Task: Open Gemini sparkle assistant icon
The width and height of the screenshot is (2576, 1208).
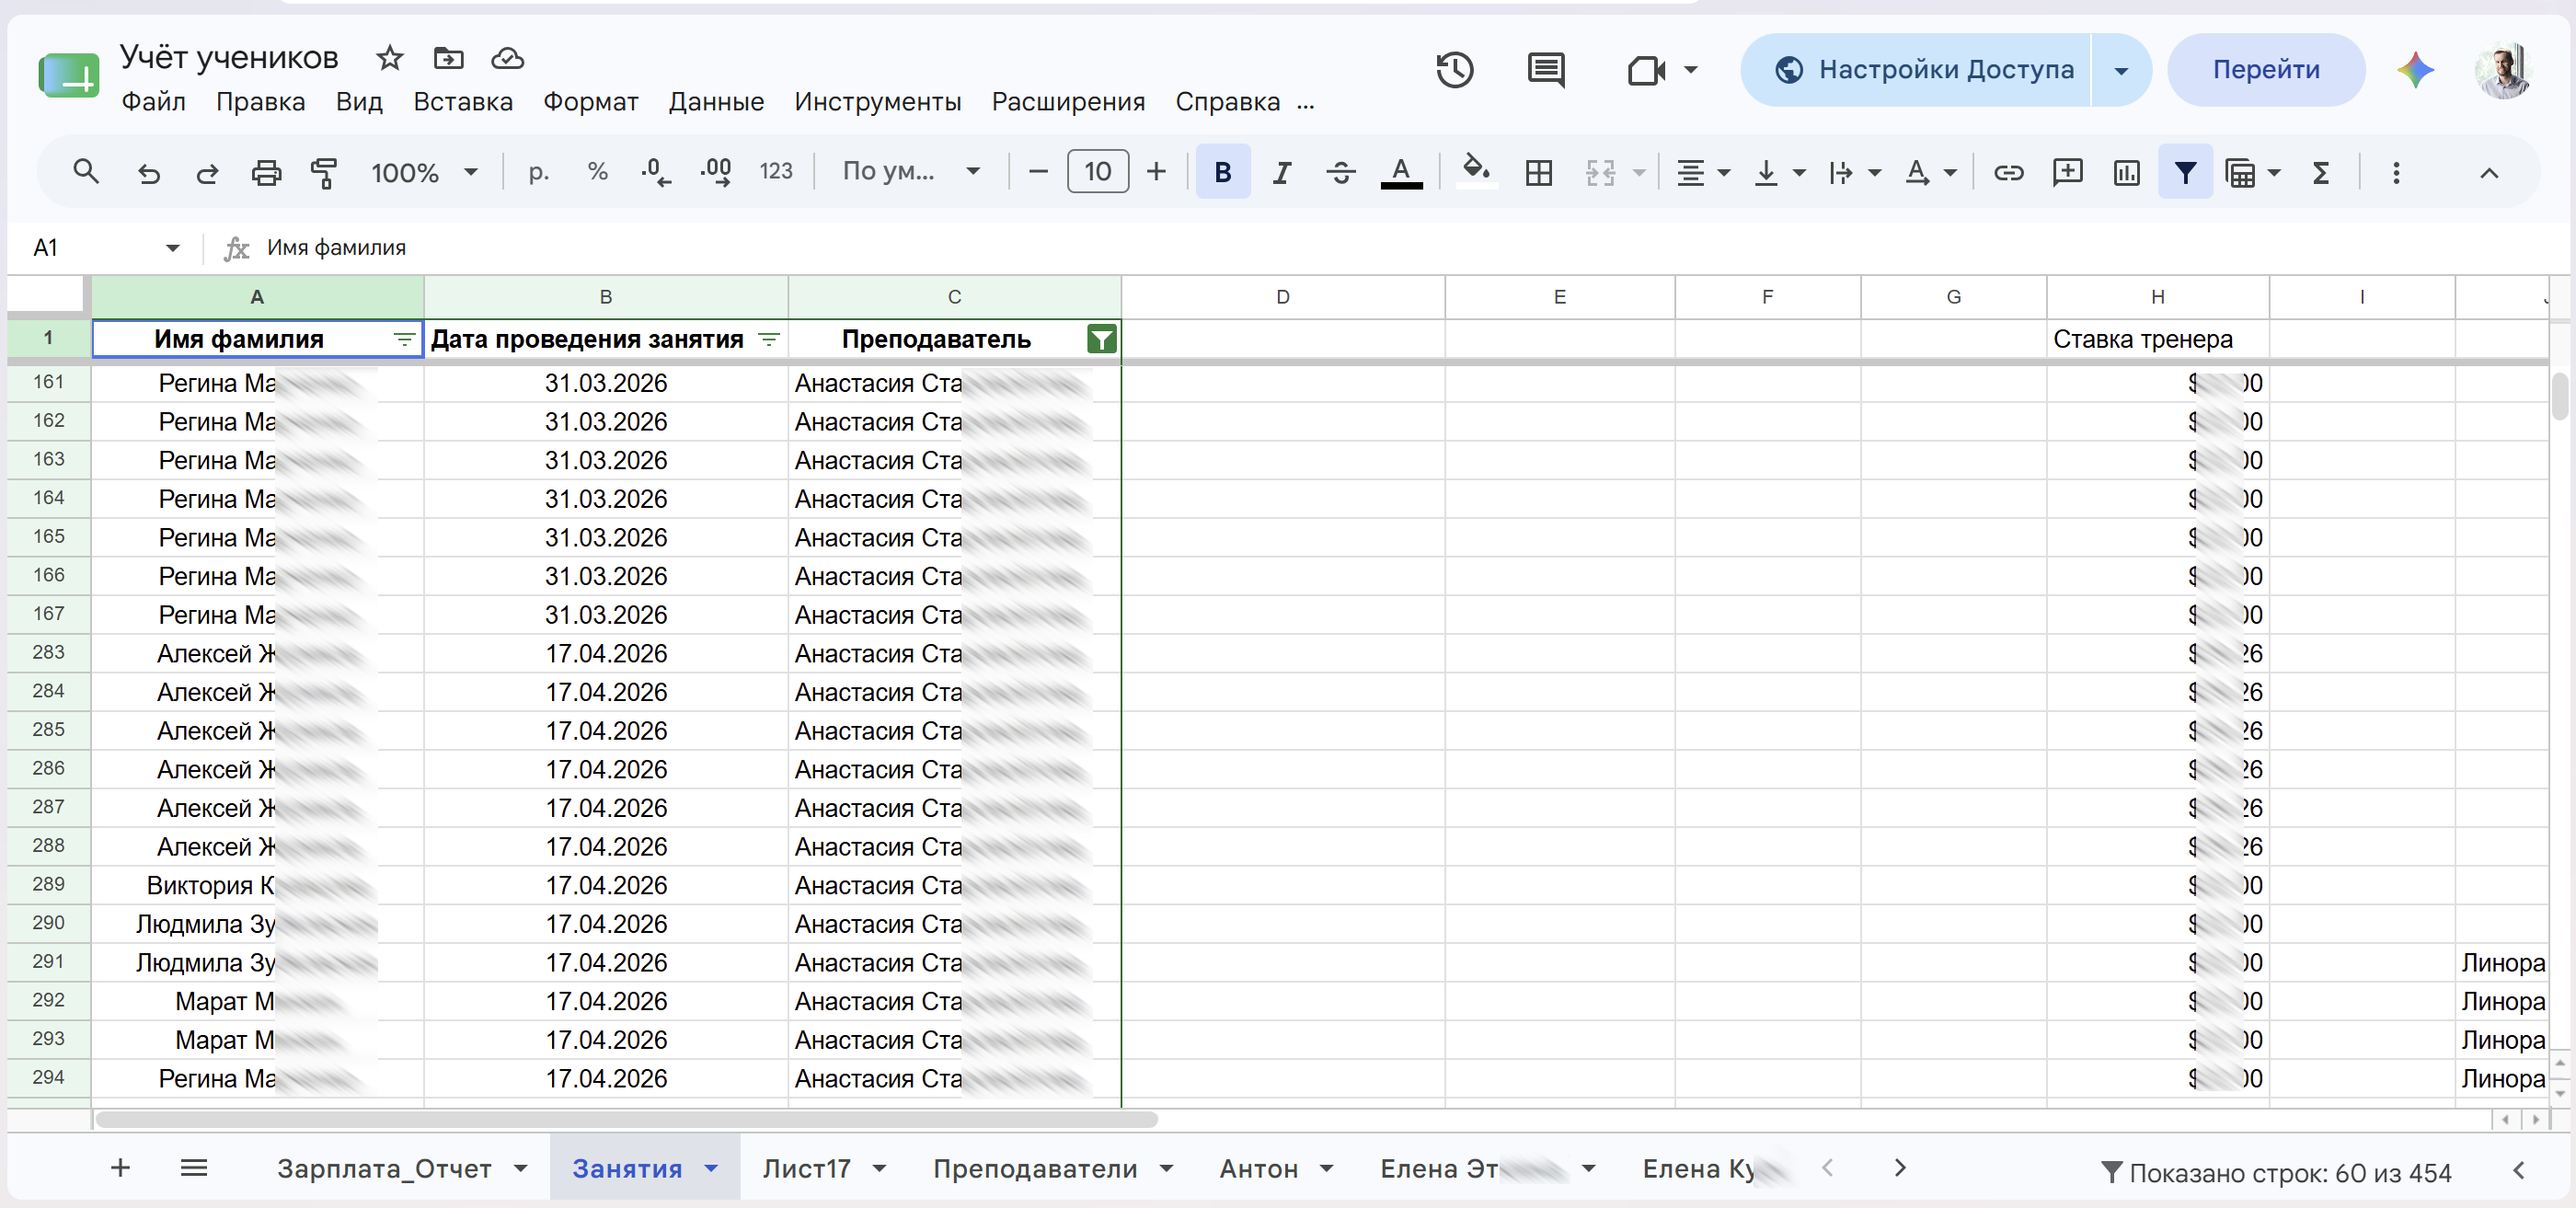Action: (x=2415, y=70)
